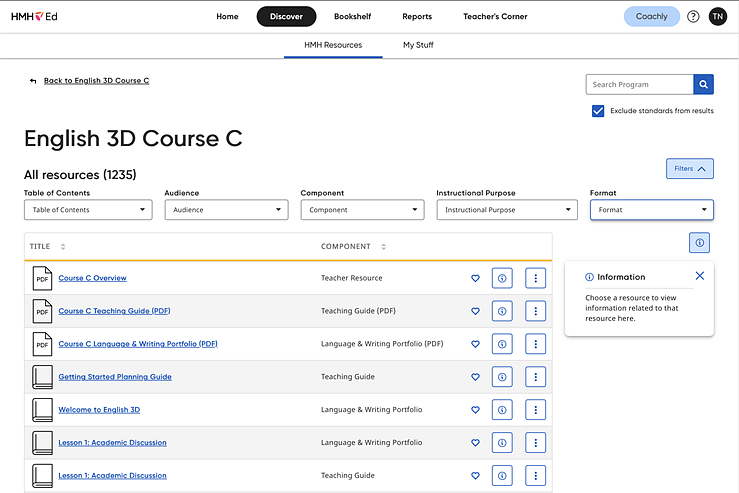Open the help question mark icon
The width and height of the screenshot is (739, 493).
pyautogui.click(x=693, y=16)
